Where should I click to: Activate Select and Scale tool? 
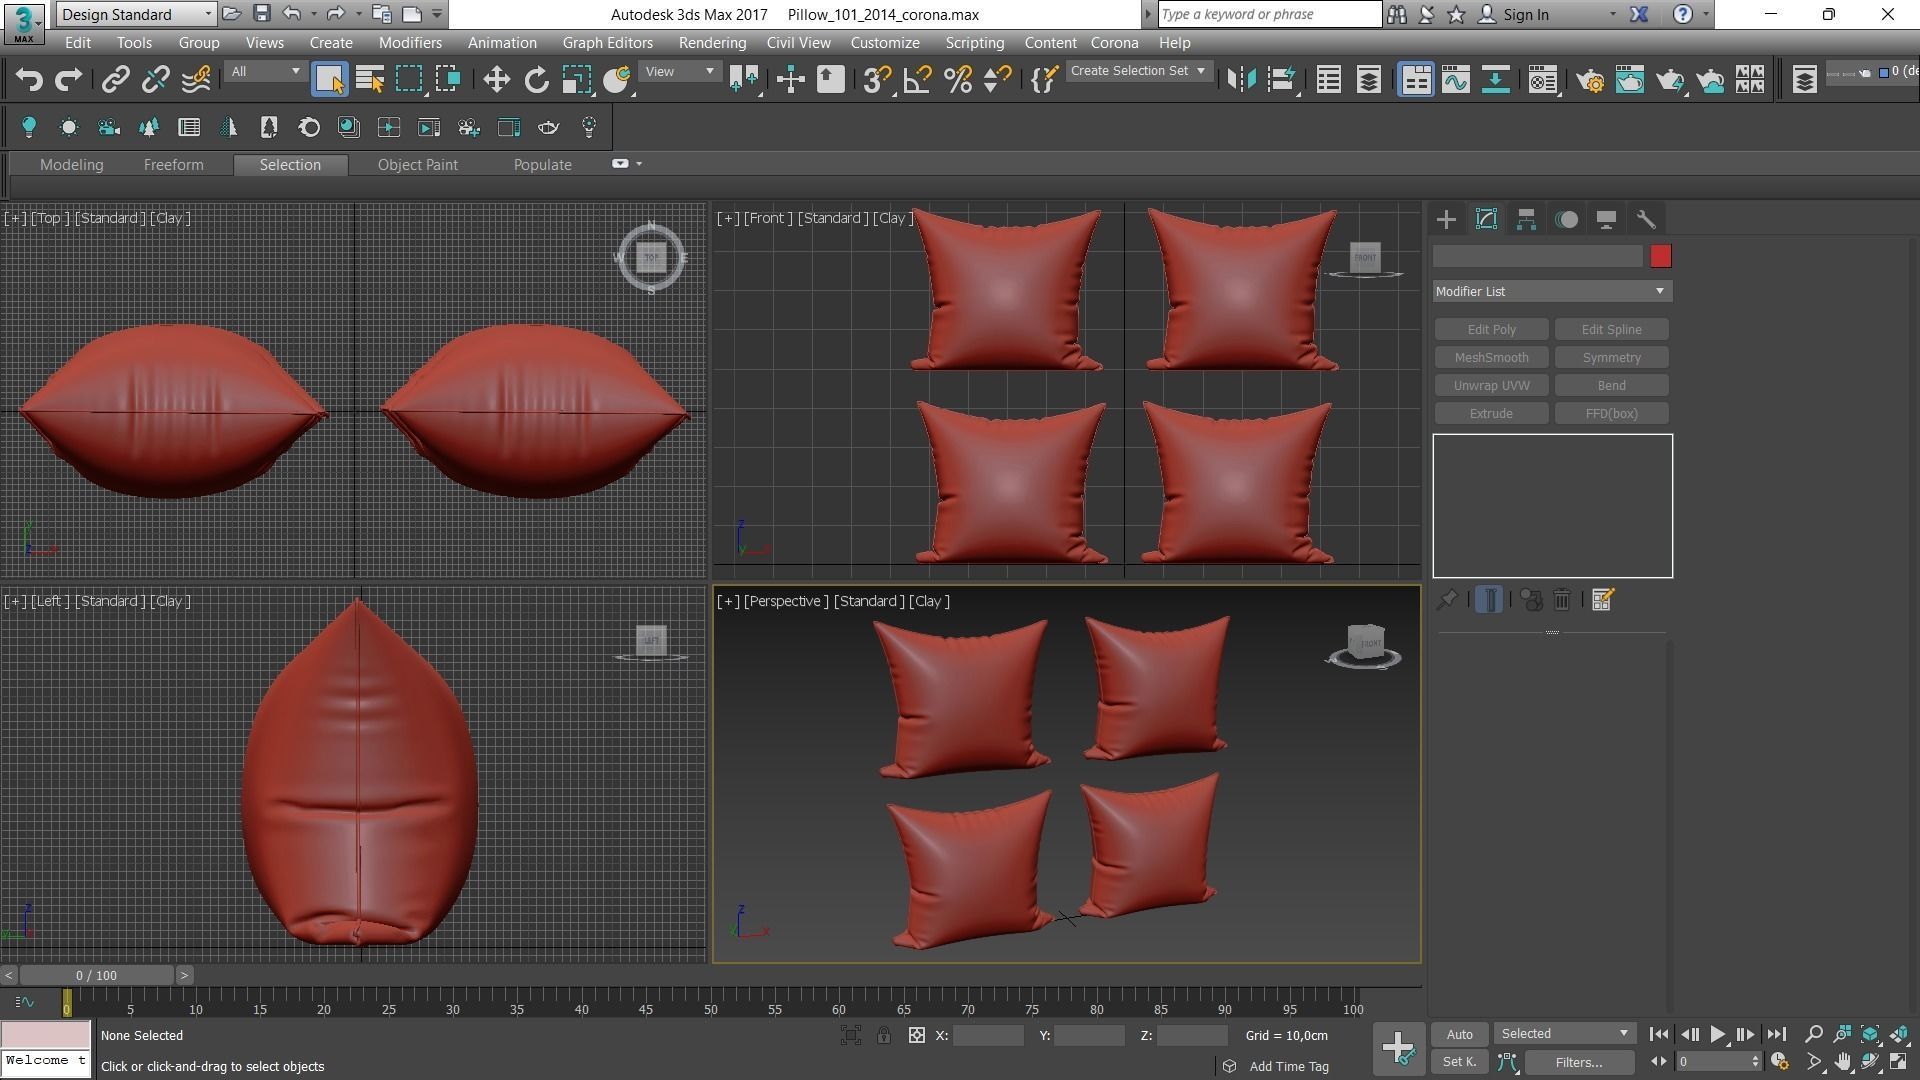point(576,80)
